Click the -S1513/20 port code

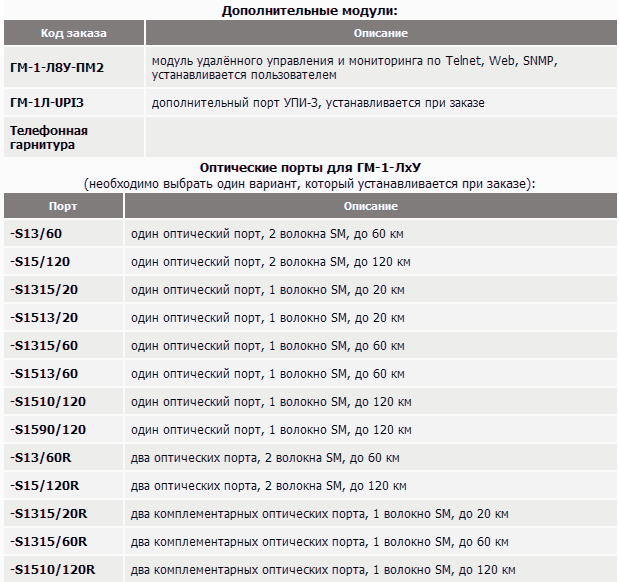43,318
